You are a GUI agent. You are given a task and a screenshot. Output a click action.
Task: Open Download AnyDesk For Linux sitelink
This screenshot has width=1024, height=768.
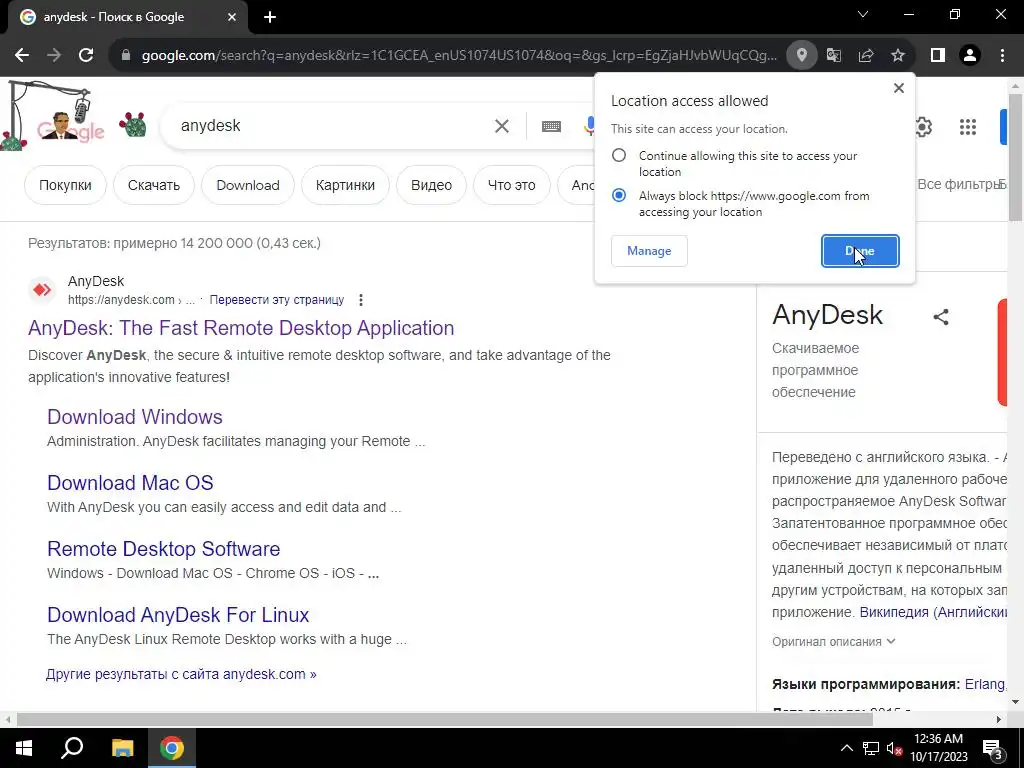tap(178, 615)
